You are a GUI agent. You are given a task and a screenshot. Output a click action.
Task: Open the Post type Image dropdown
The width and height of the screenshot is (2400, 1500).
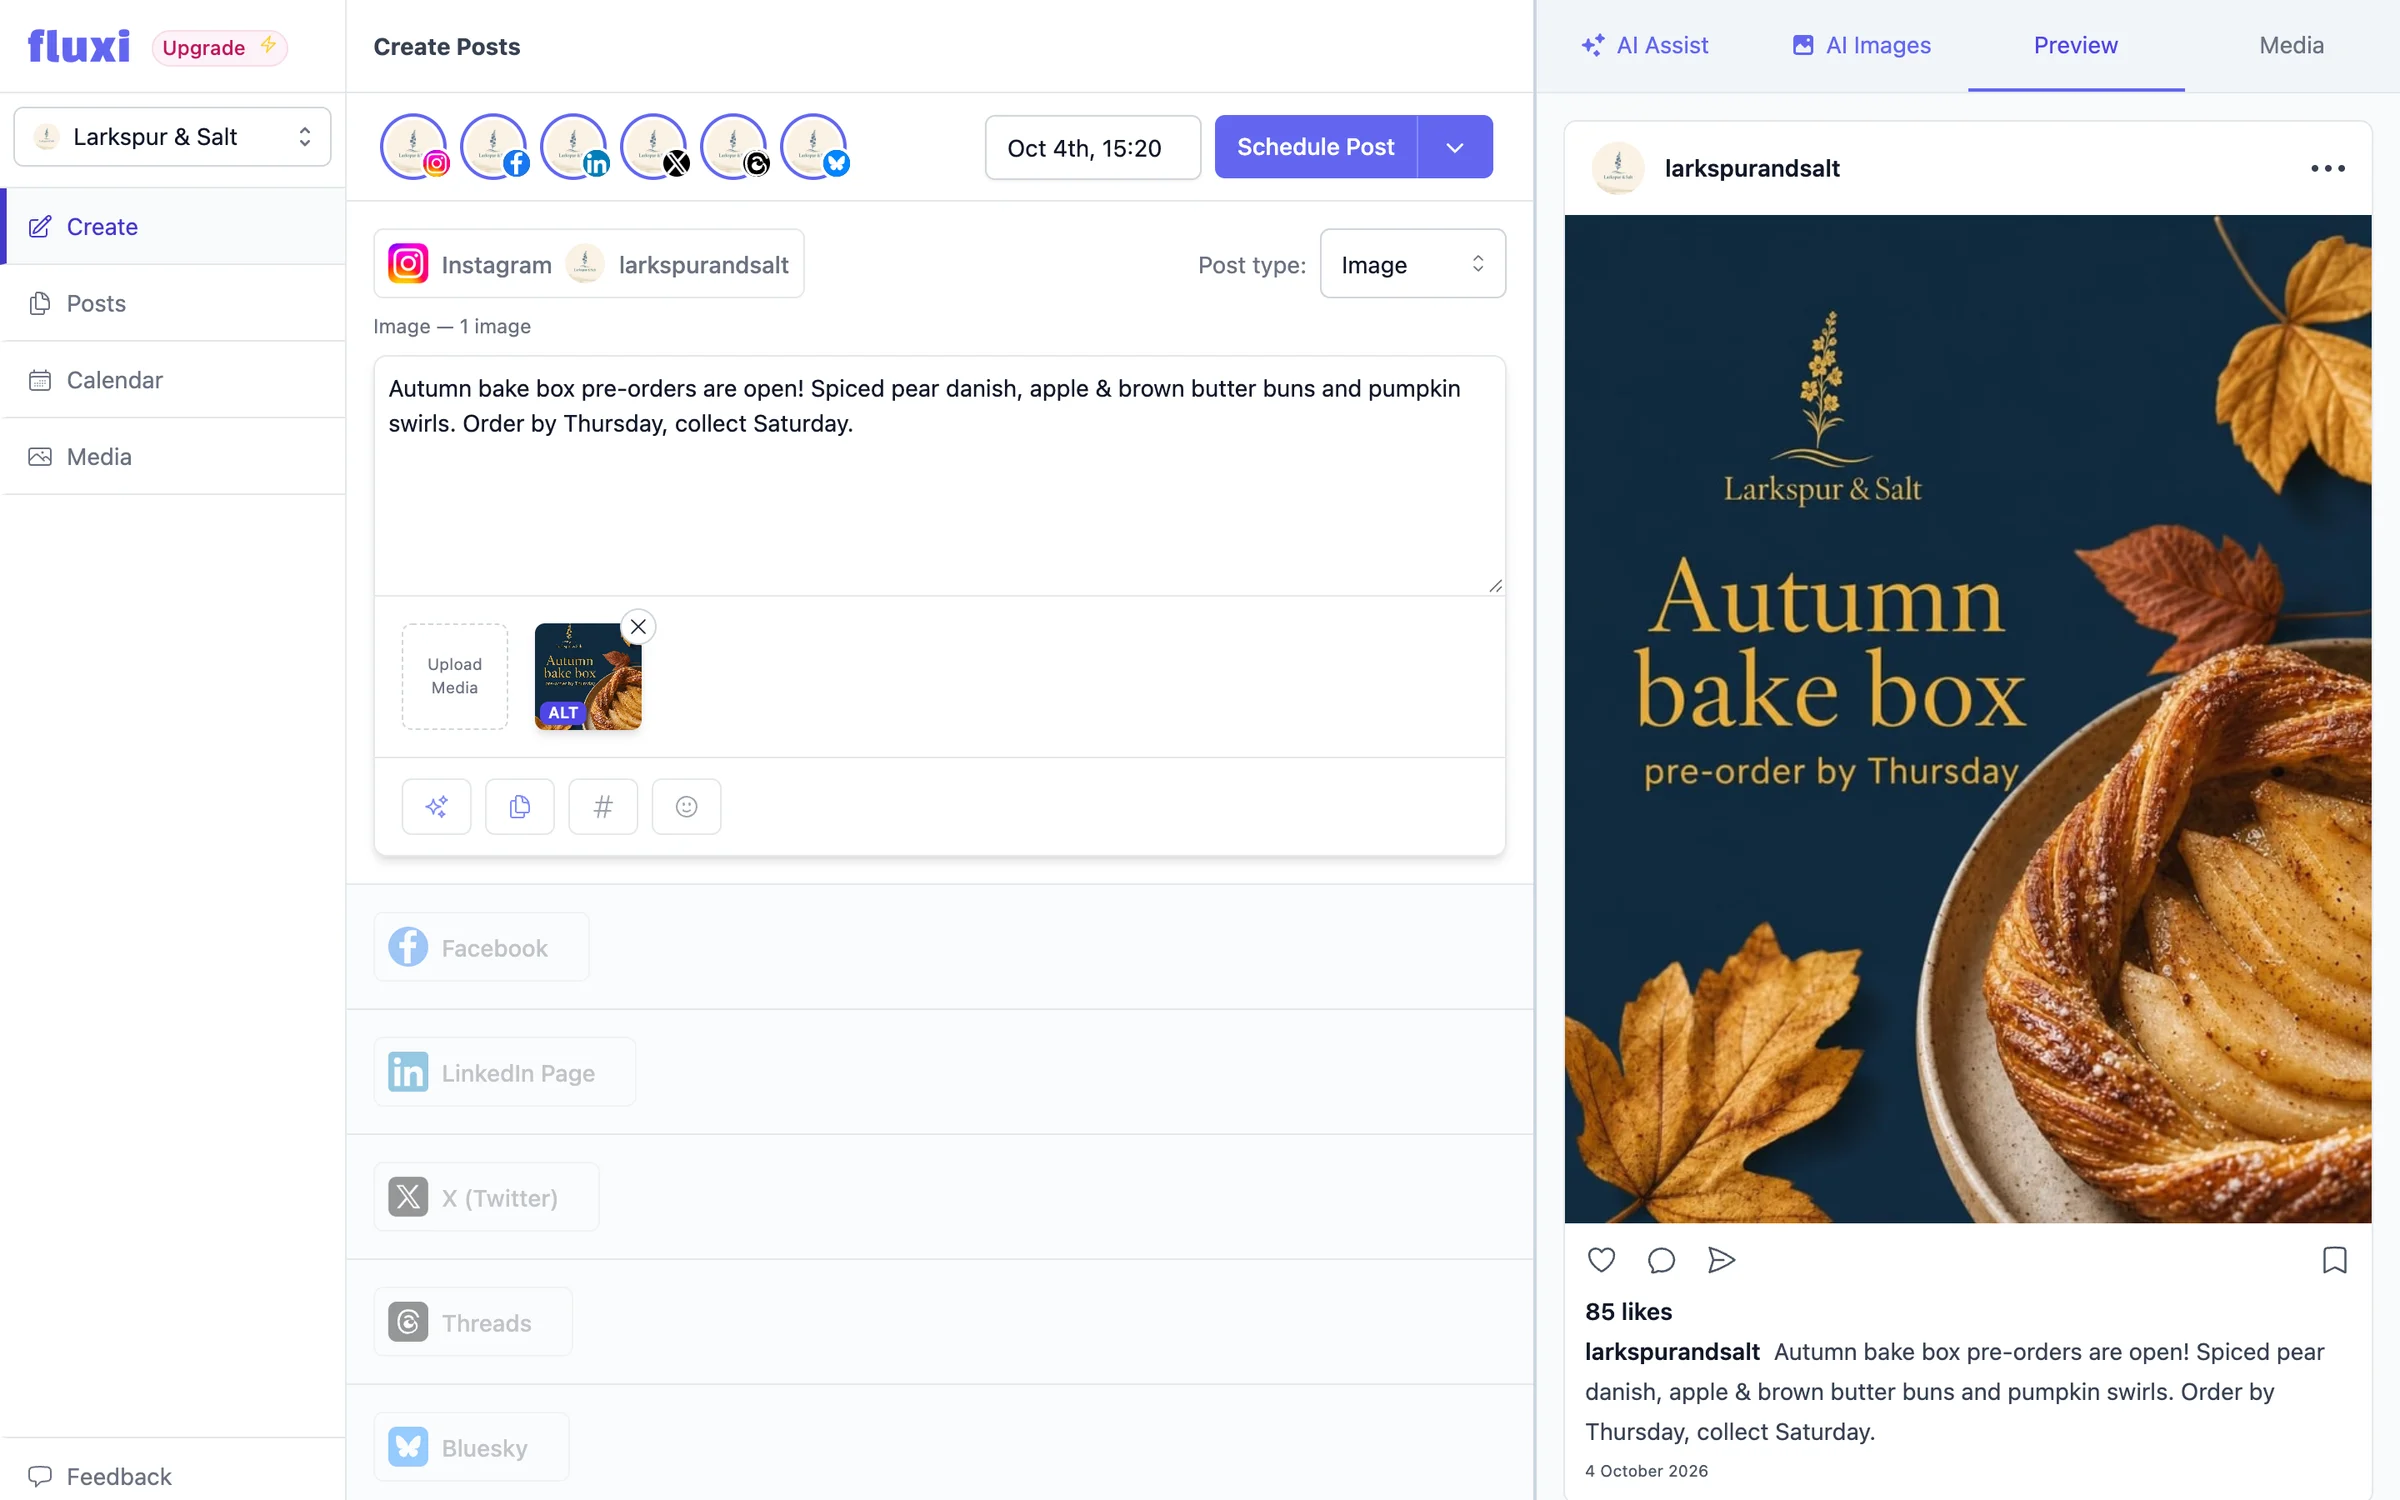[1412, 264]
